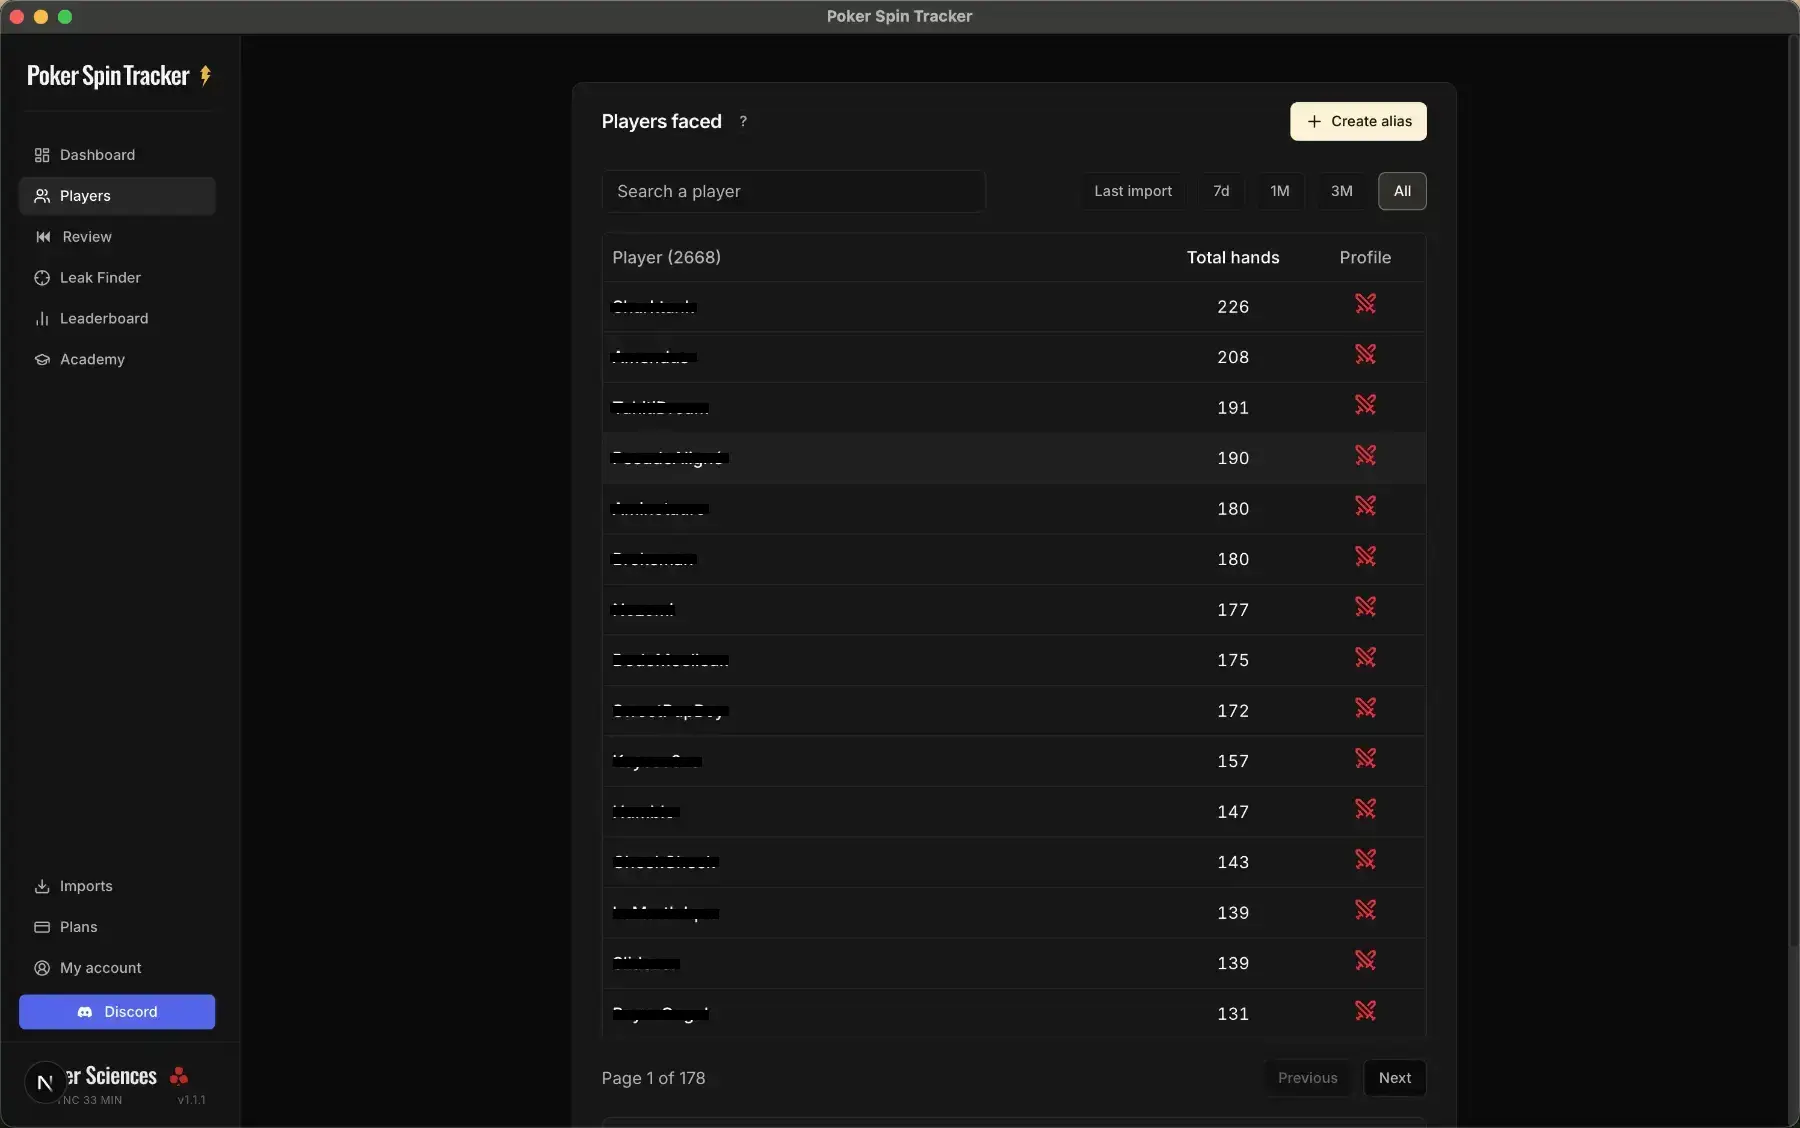Viewport: 1800px width, 1128px height.
Task: Open Academy with the graduation cap icon
Action: [x=42, y=360]
